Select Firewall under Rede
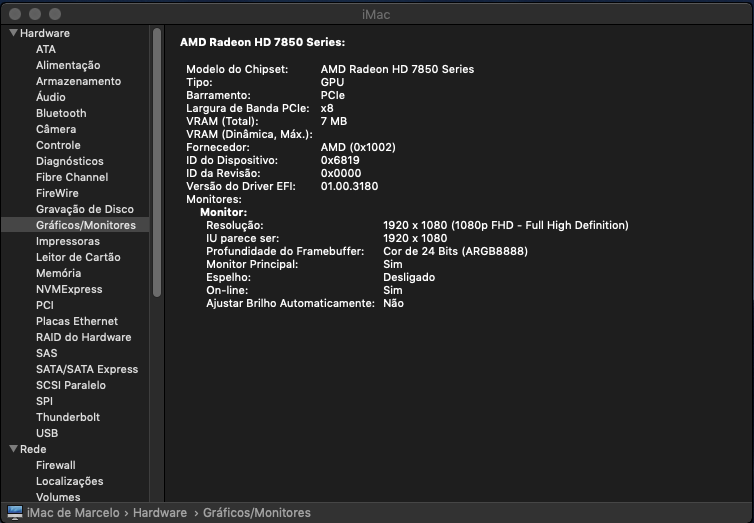 56,465
